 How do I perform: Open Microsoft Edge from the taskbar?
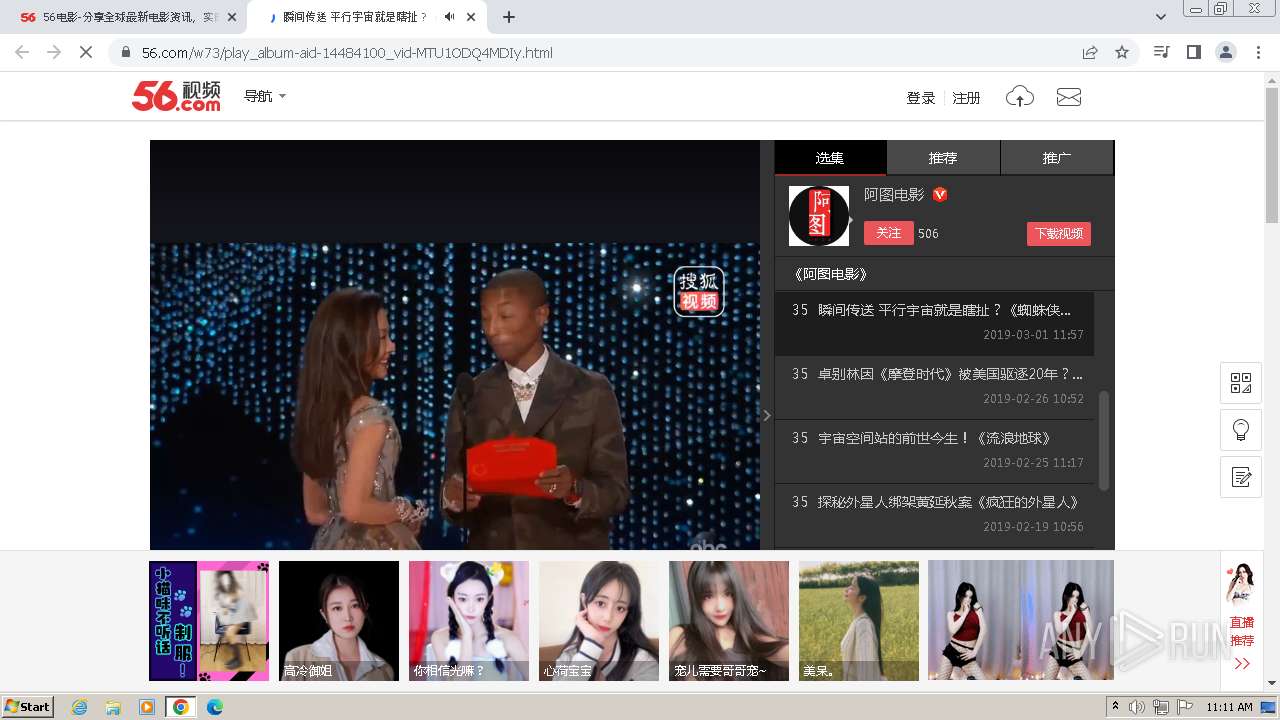(214, 707)
